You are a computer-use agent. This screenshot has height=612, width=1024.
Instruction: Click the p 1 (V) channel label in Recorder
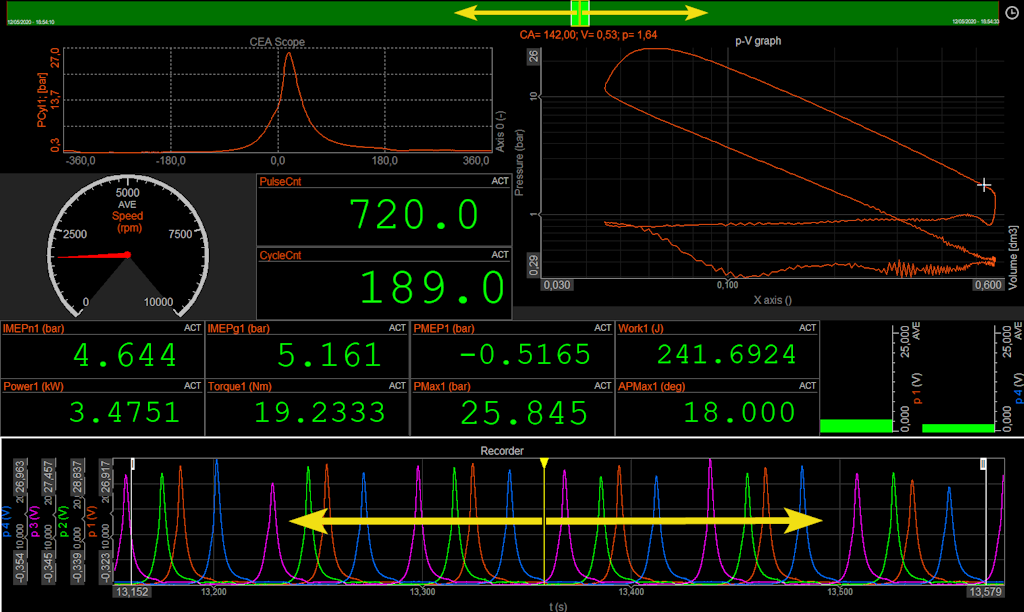[91, 521]
